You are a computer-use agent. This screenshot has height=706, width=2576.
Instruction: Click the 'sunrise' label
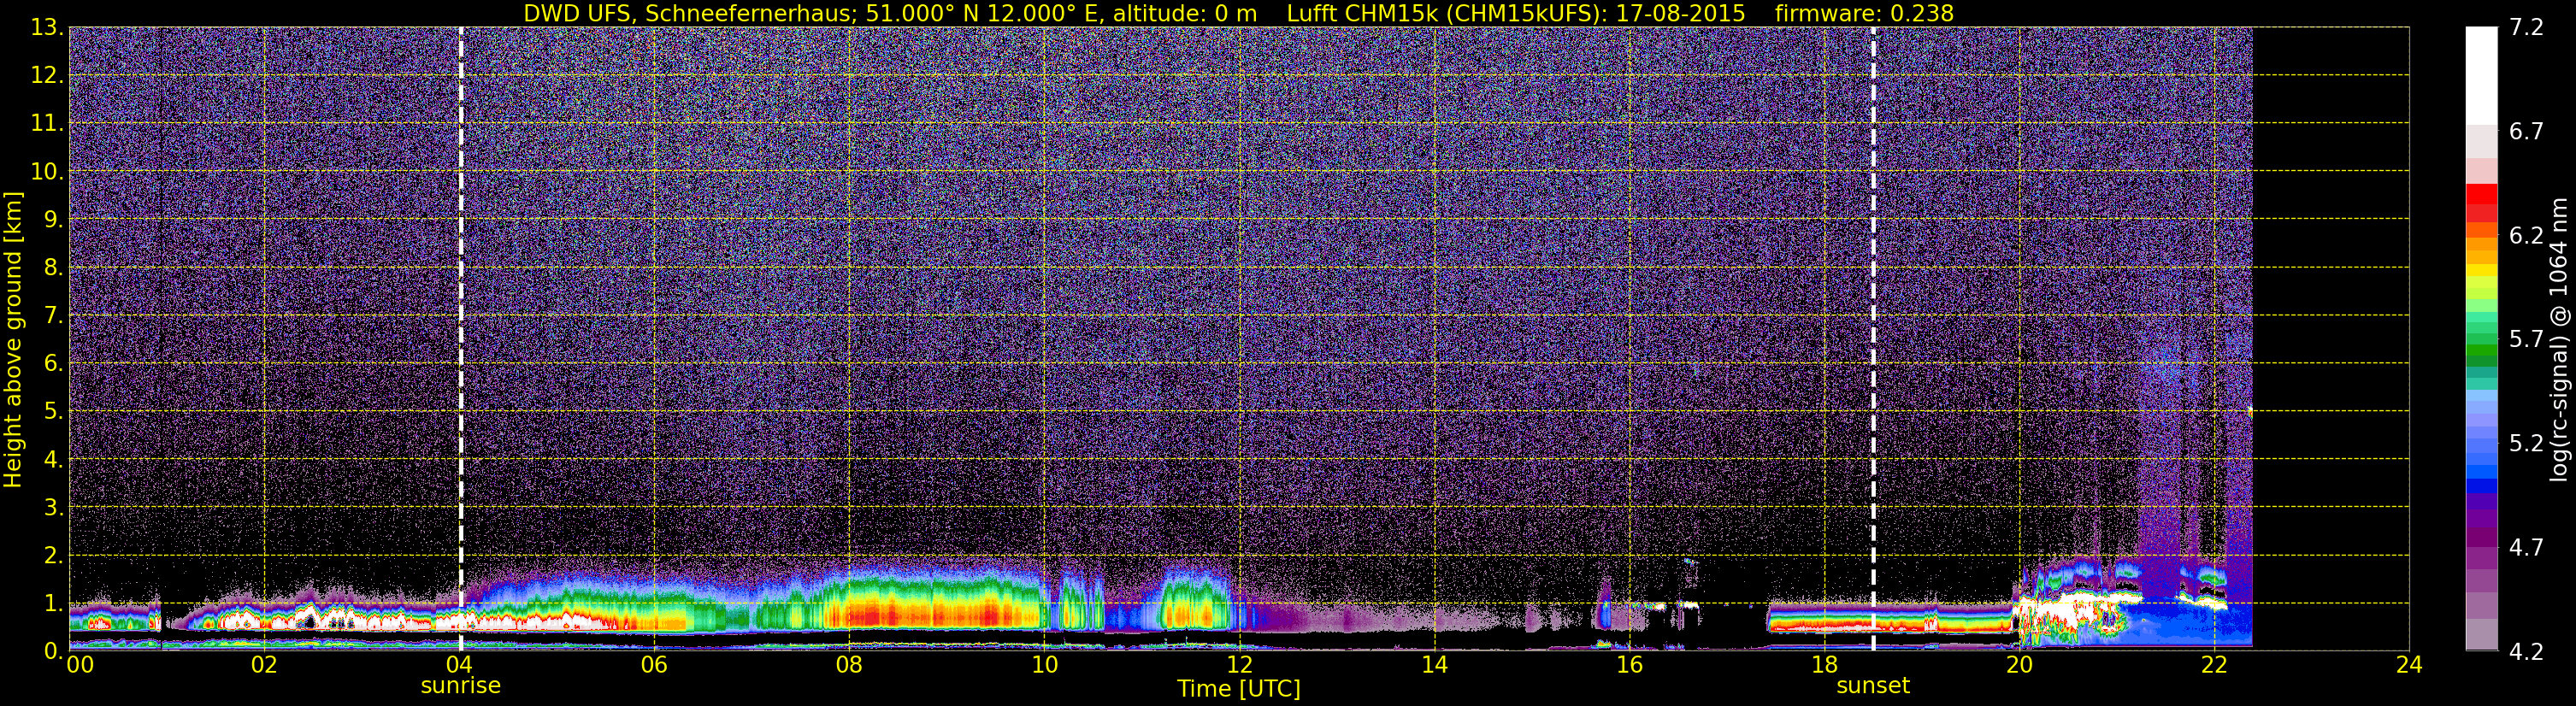(460, 686)
